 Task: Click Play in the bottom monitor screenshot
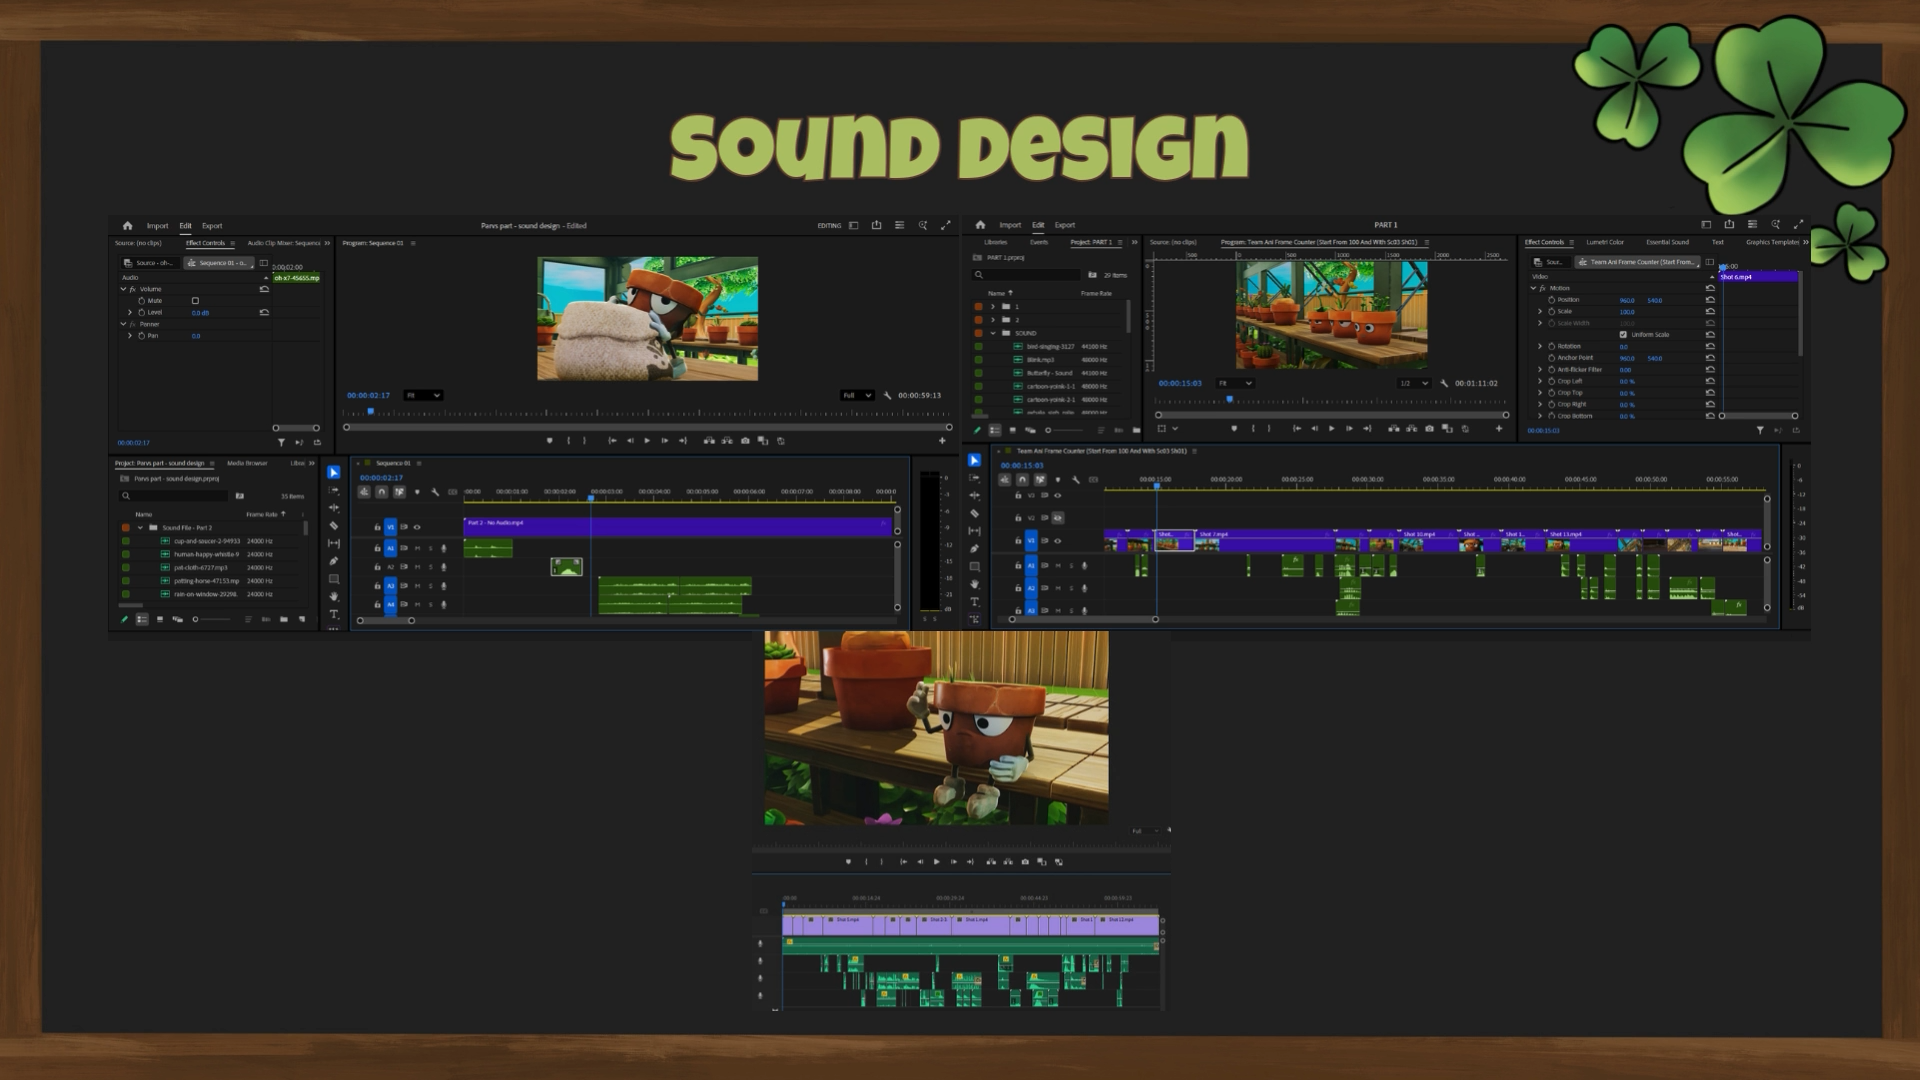click(936, 862)
